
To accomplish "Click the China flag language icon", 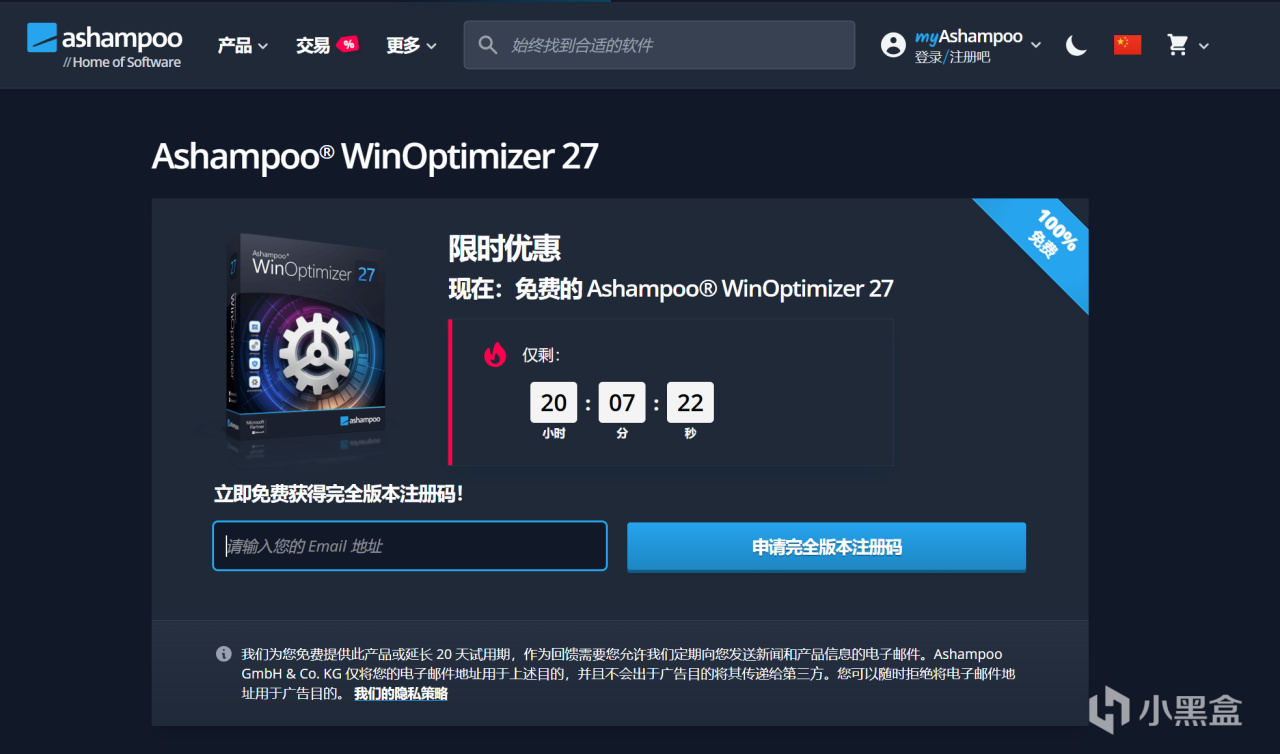I will [x=1127, y=45].
